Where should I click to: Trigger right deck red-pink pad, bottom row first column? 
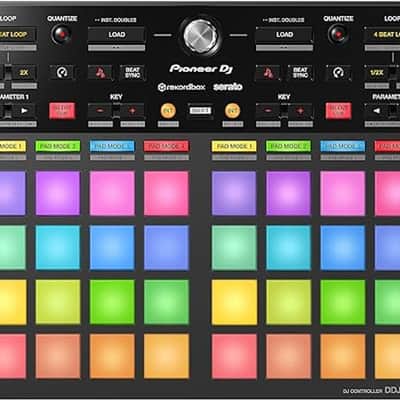(234, 356)
